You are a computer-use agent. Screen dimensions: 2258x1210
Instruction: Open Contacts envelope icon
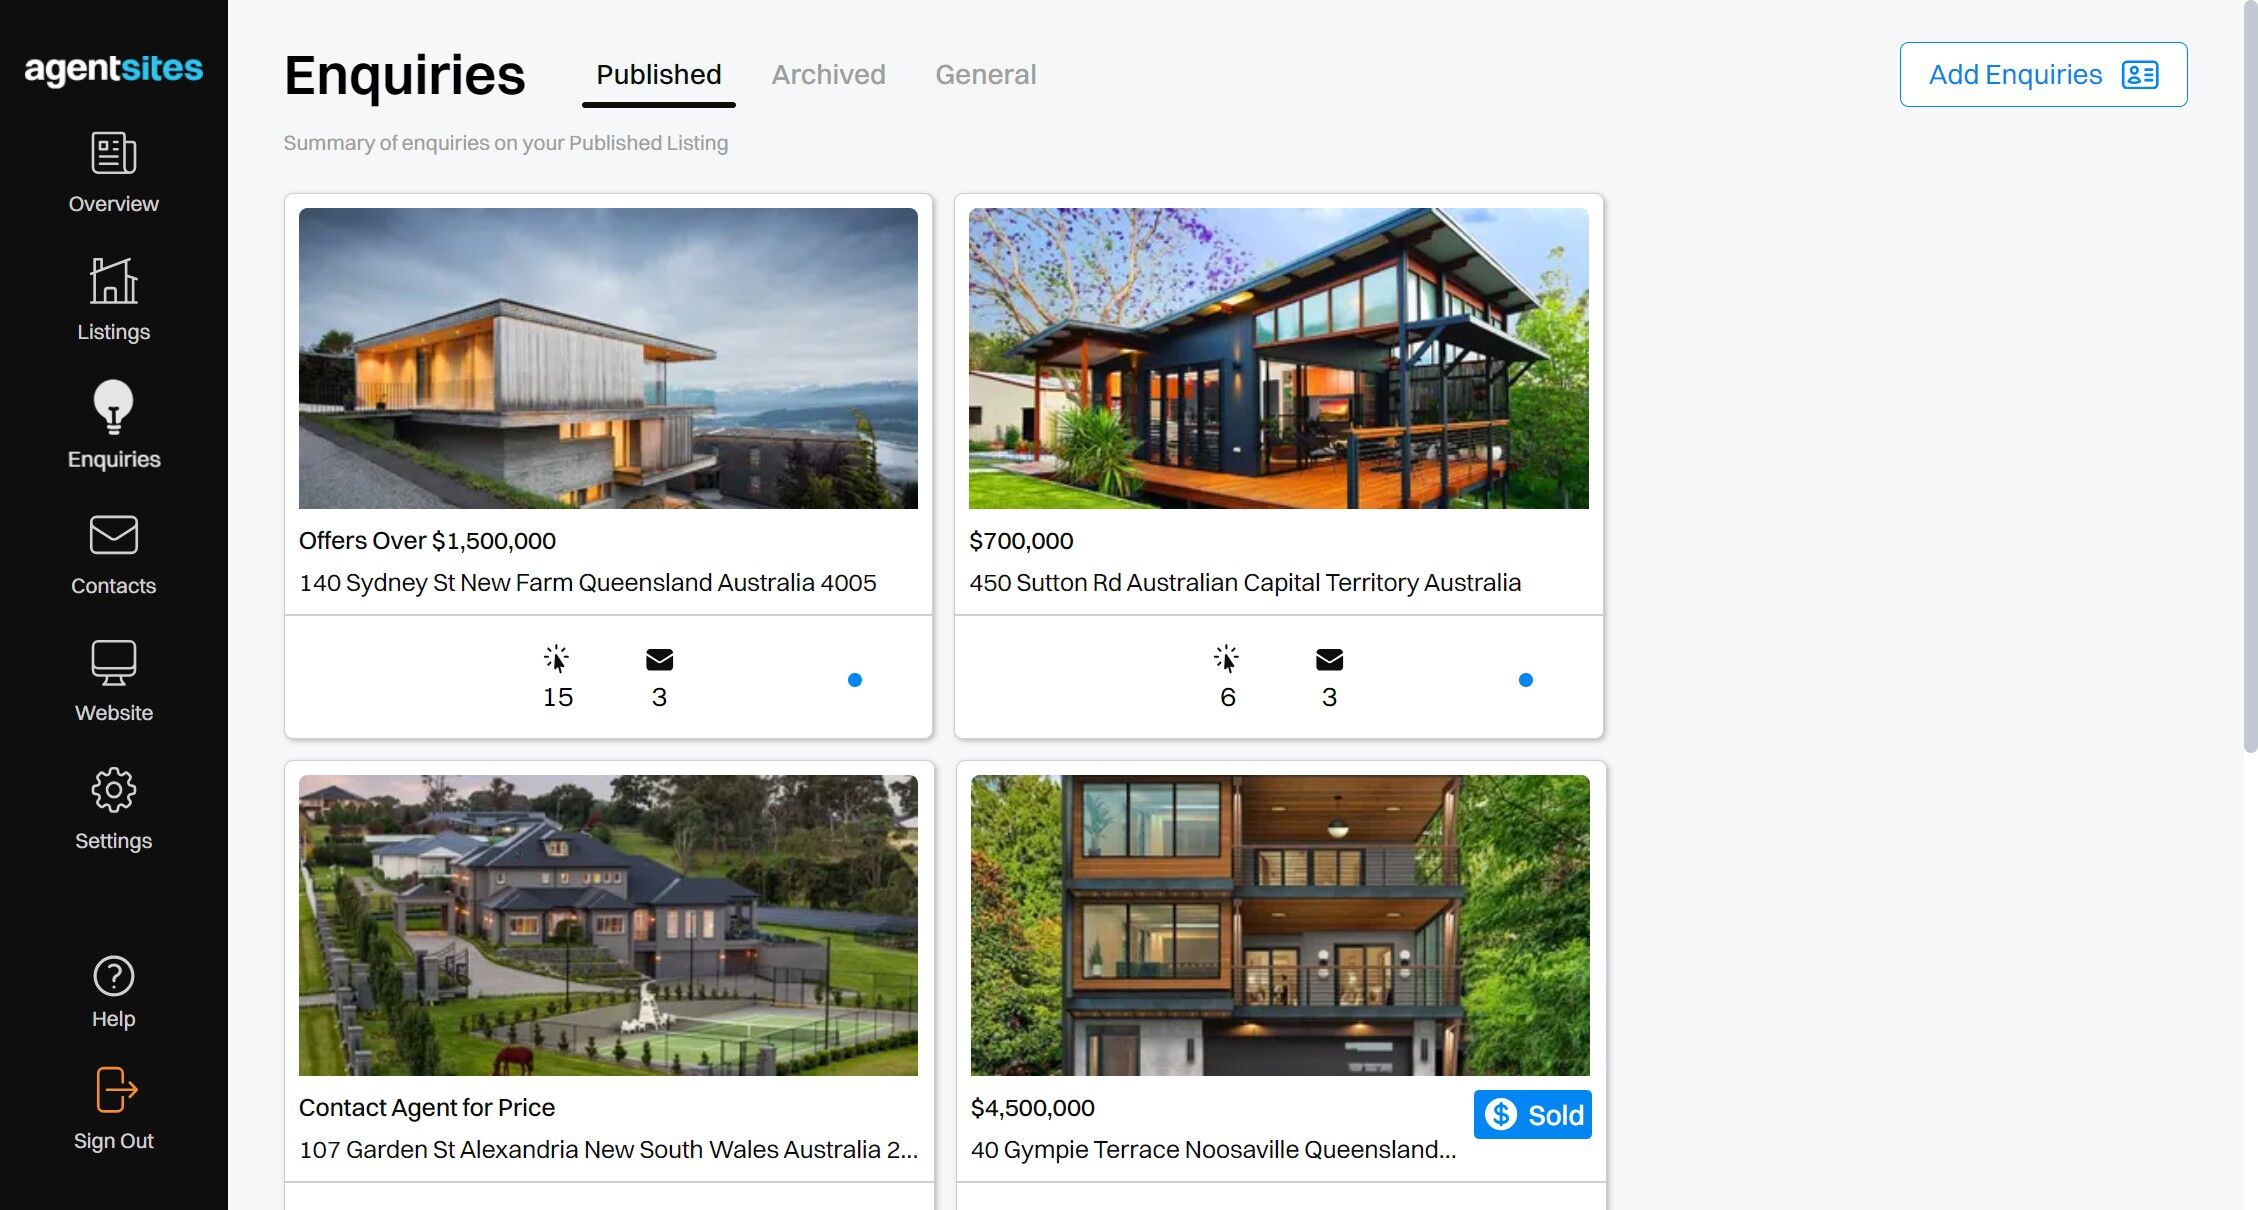[x=113, y=534]
